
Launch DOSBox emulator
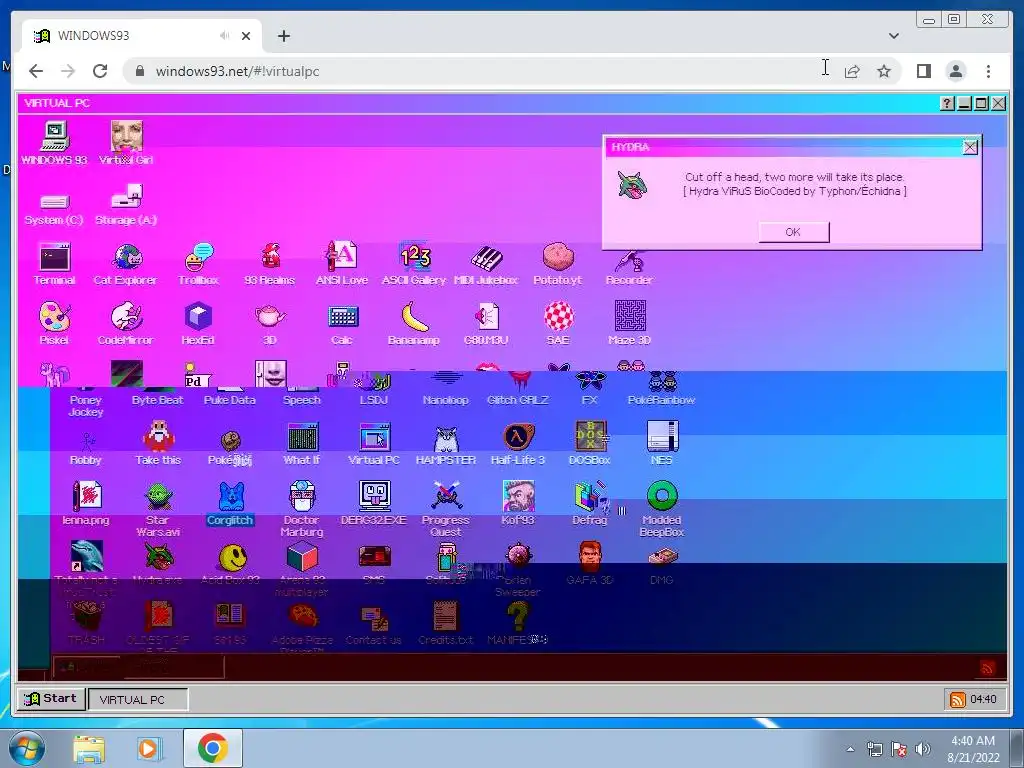(590, 436)
